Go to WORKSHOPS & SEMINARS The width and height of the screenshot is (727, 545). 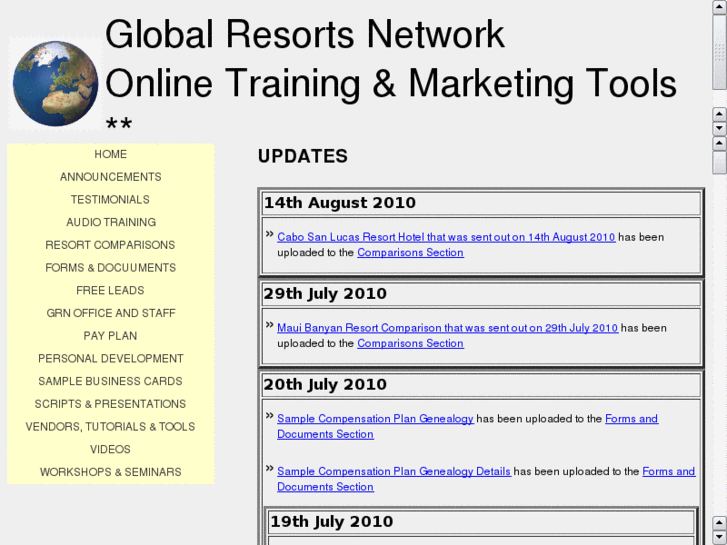[110, 473]
